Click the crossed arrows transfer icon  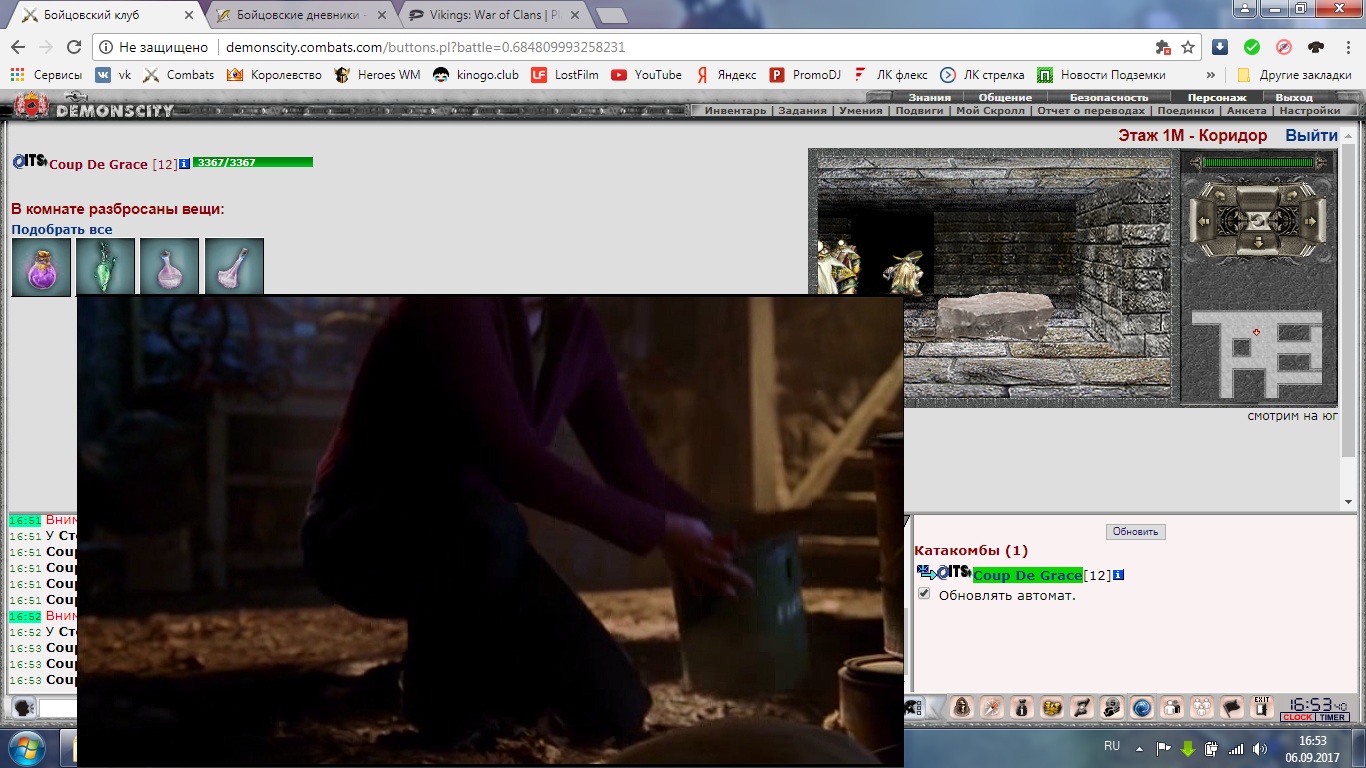click(x=1082, y=707)
